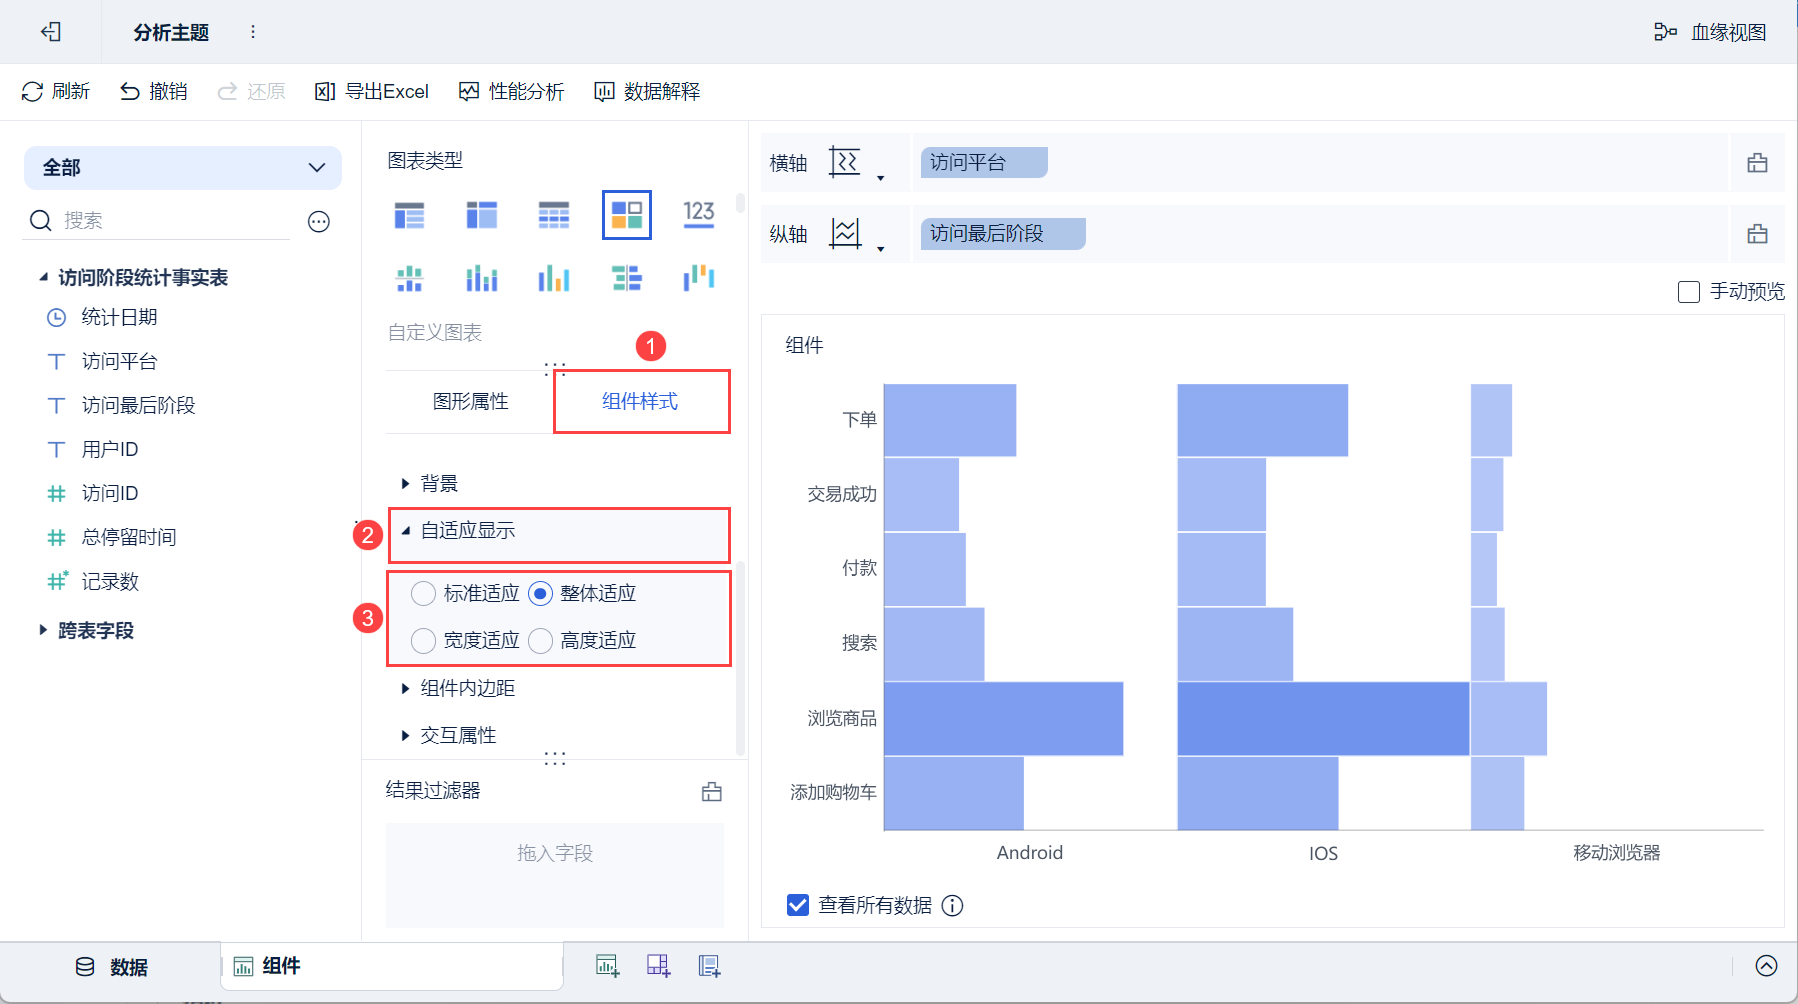This screenshot has width=1798, height=1004.
Task: Click the add component icon
Action: click(607, 966)
